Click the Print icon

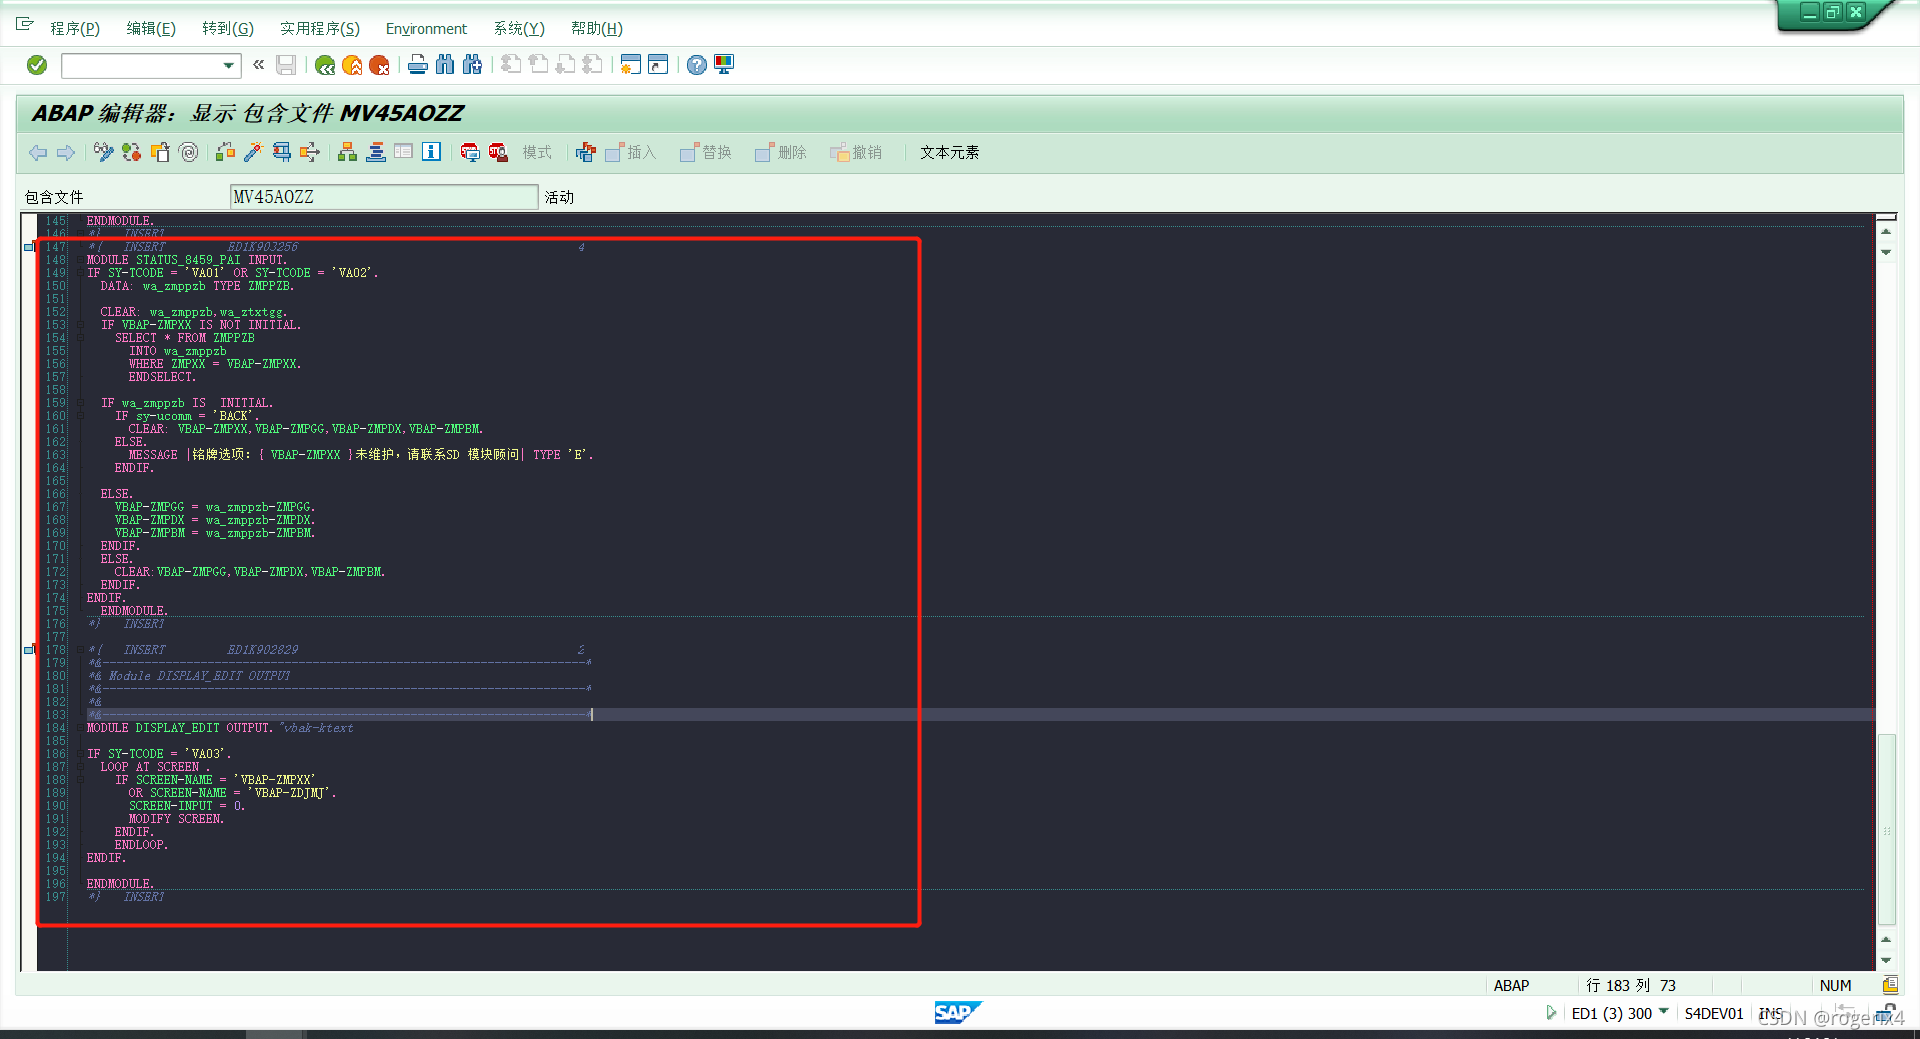pos(418,65)
